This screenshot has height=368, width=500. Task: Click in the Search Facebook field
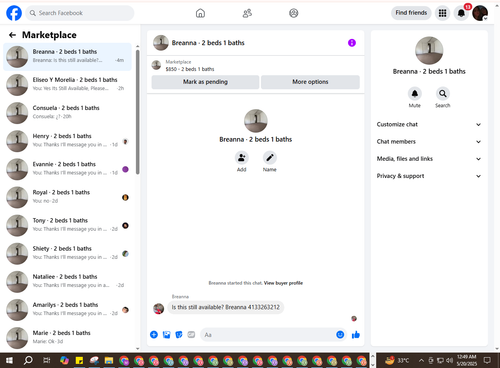coord(80,13)
